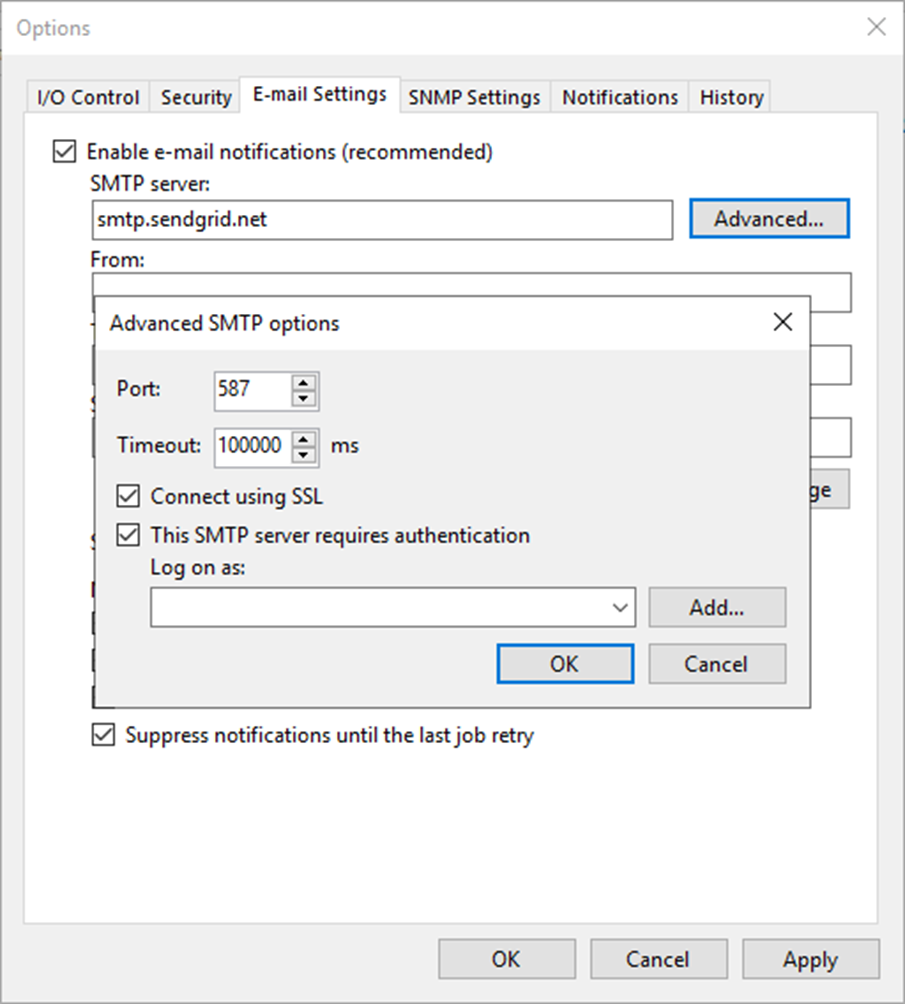This screenshot has width=905, height=1004.
Task: Click the Port number input field
Action: pos(252,389)
